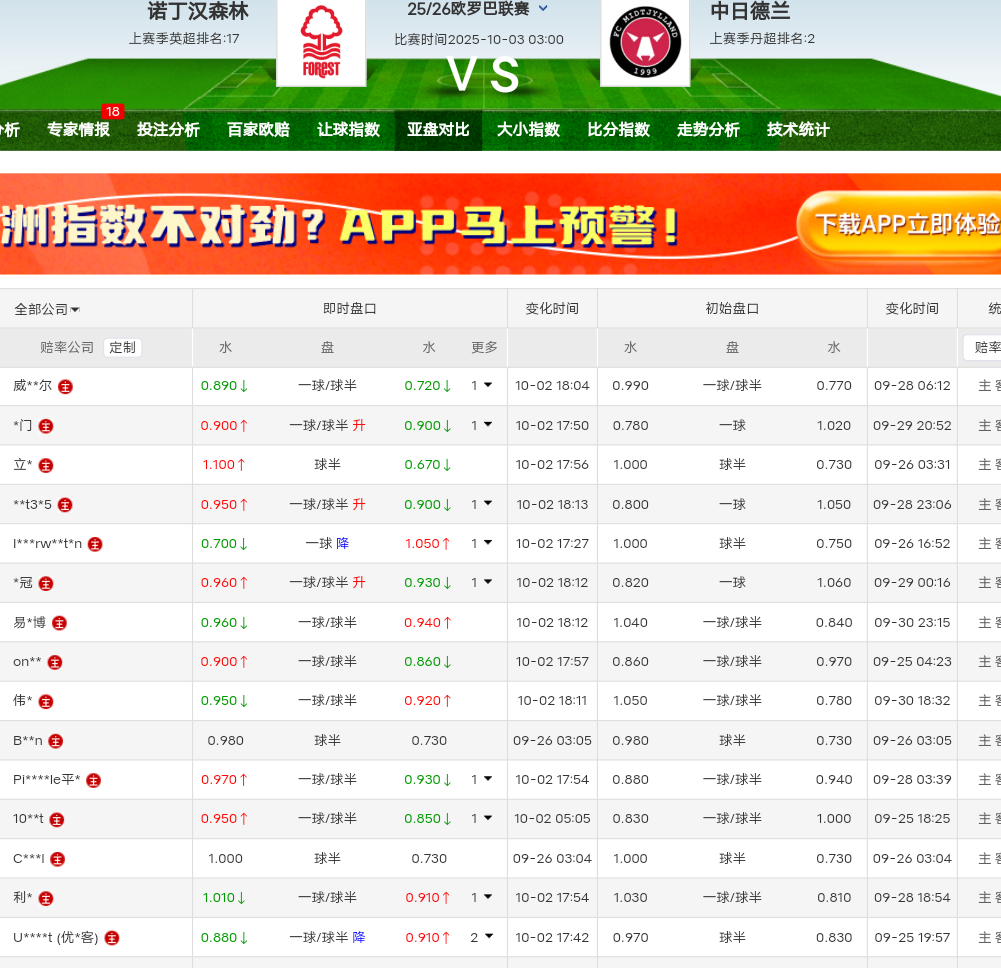Click the red 主 icon beside 立*
The width and height of the screenshot is (1001, 968).
pyautogui.click(x=46, y=465)
